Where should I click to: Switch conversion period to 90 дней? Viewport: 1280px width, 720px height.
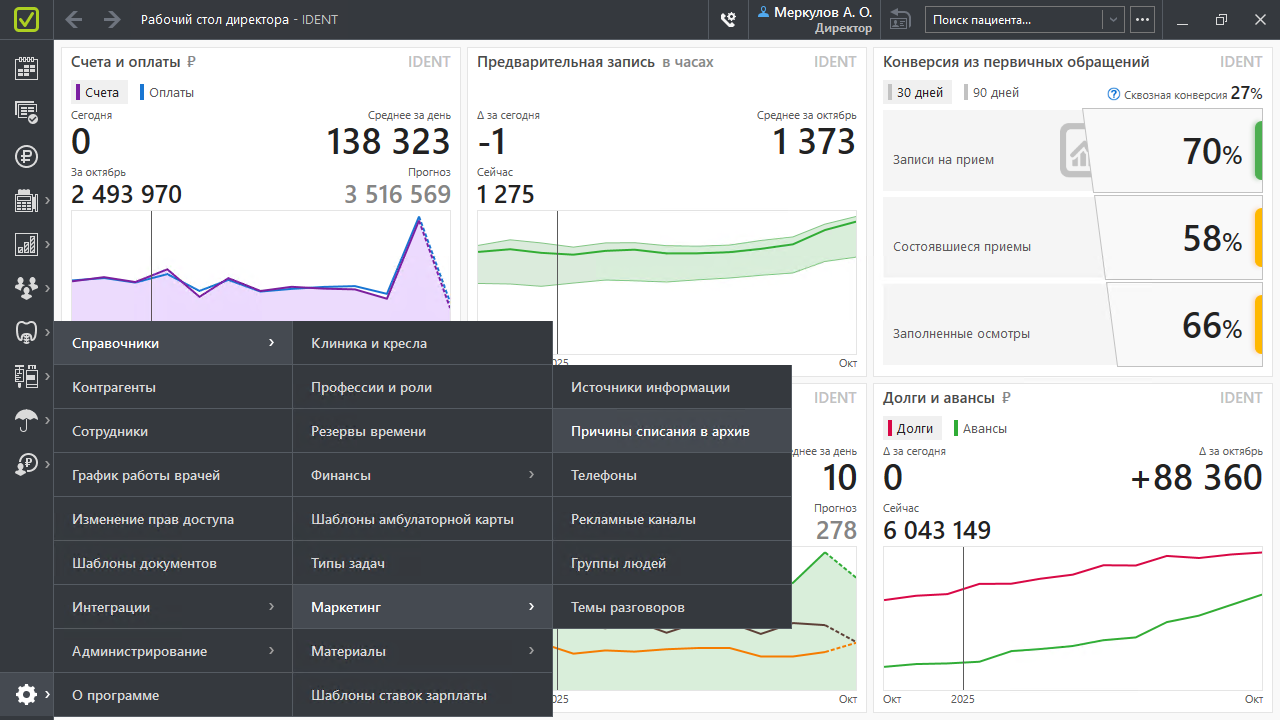991,92
